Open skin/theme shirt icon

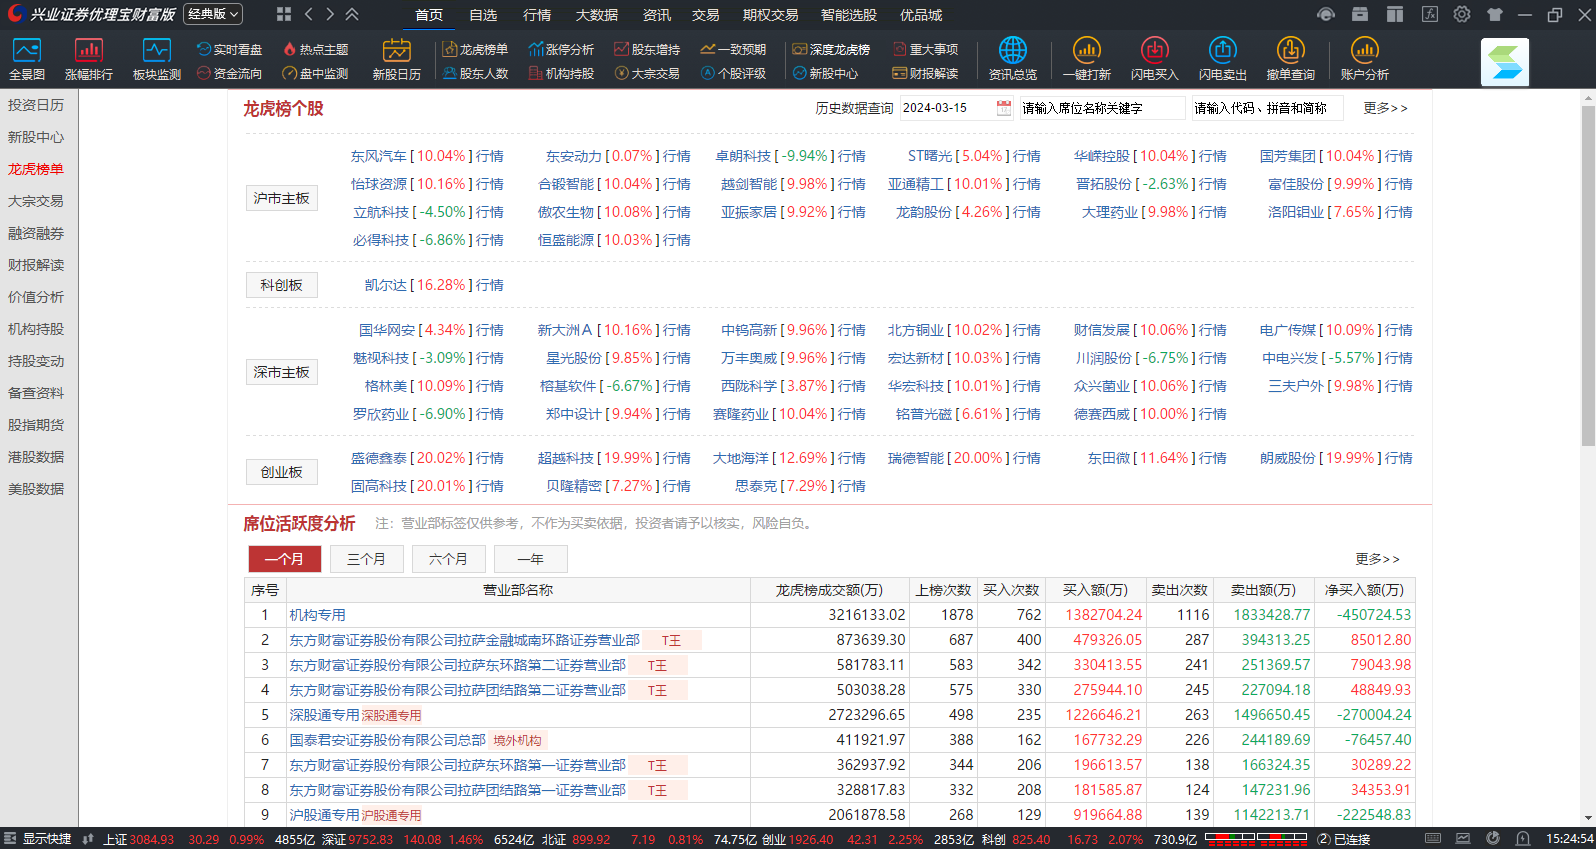1495,14
